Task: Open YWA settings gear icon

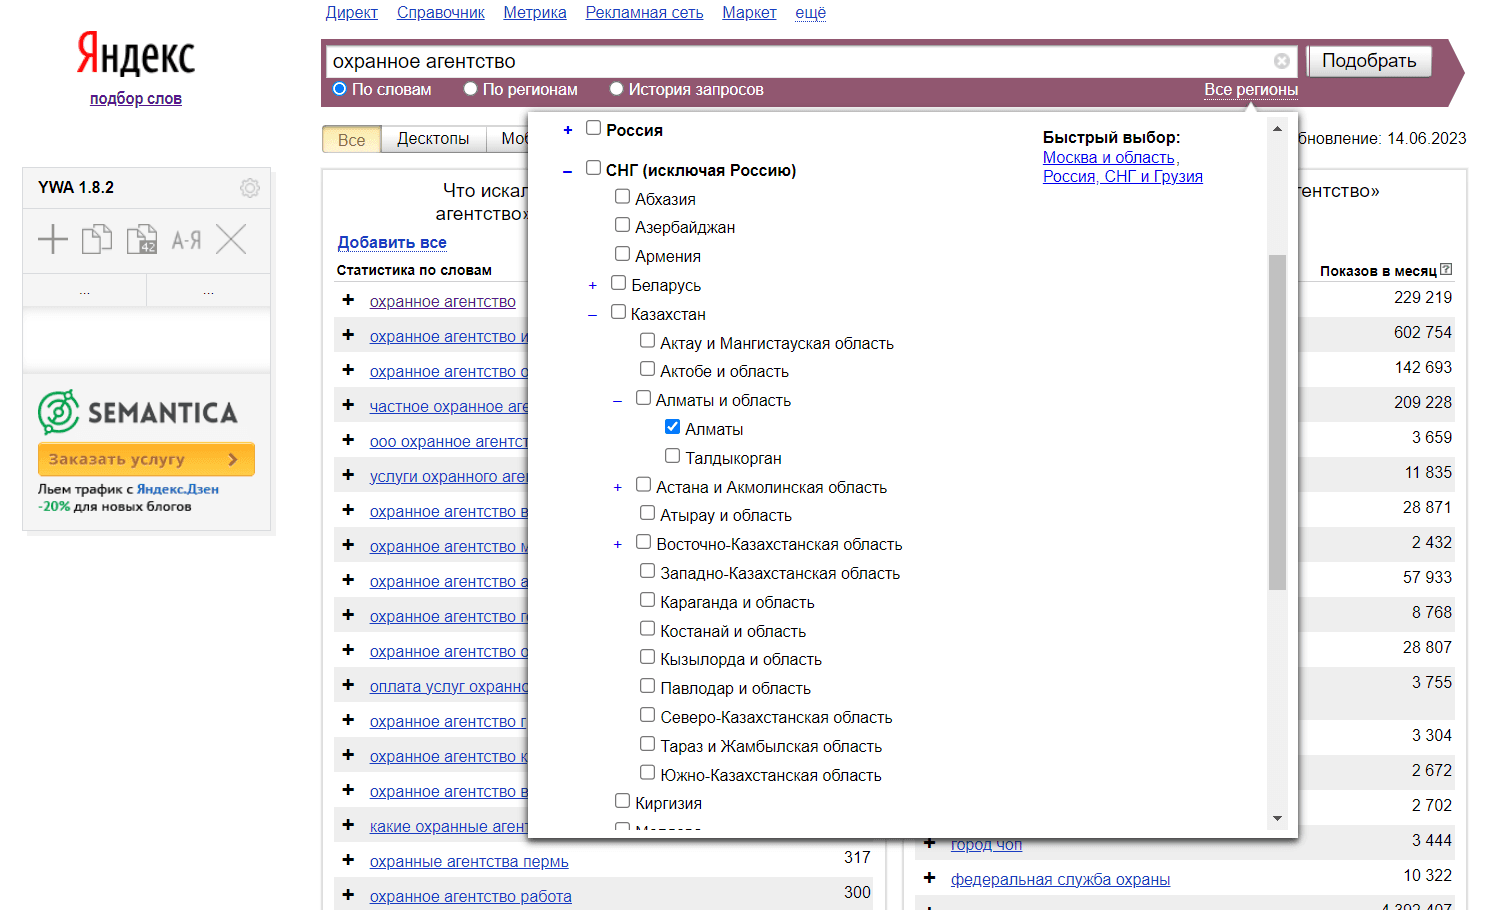Action: [250, 188]
